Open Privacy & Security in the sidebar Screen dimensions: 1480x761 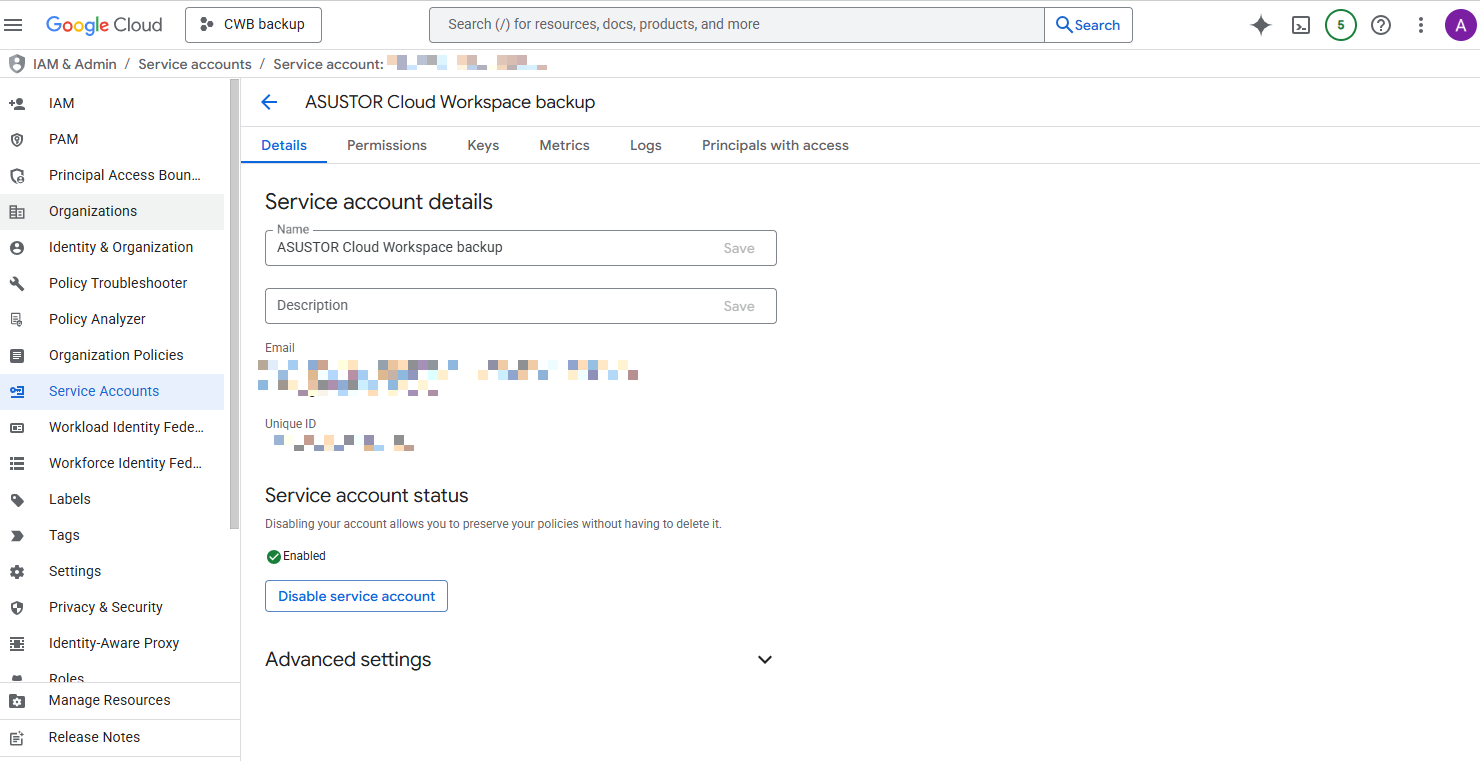(x=112, y=607)
